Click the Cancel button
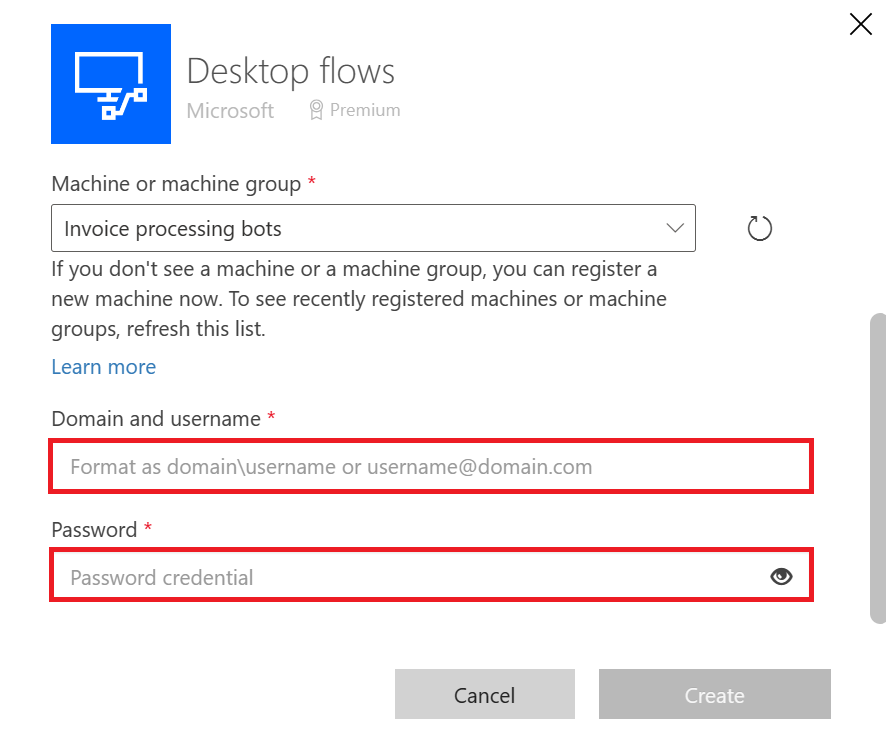This screenshot has width=886, height=738. tap(484, 694)
